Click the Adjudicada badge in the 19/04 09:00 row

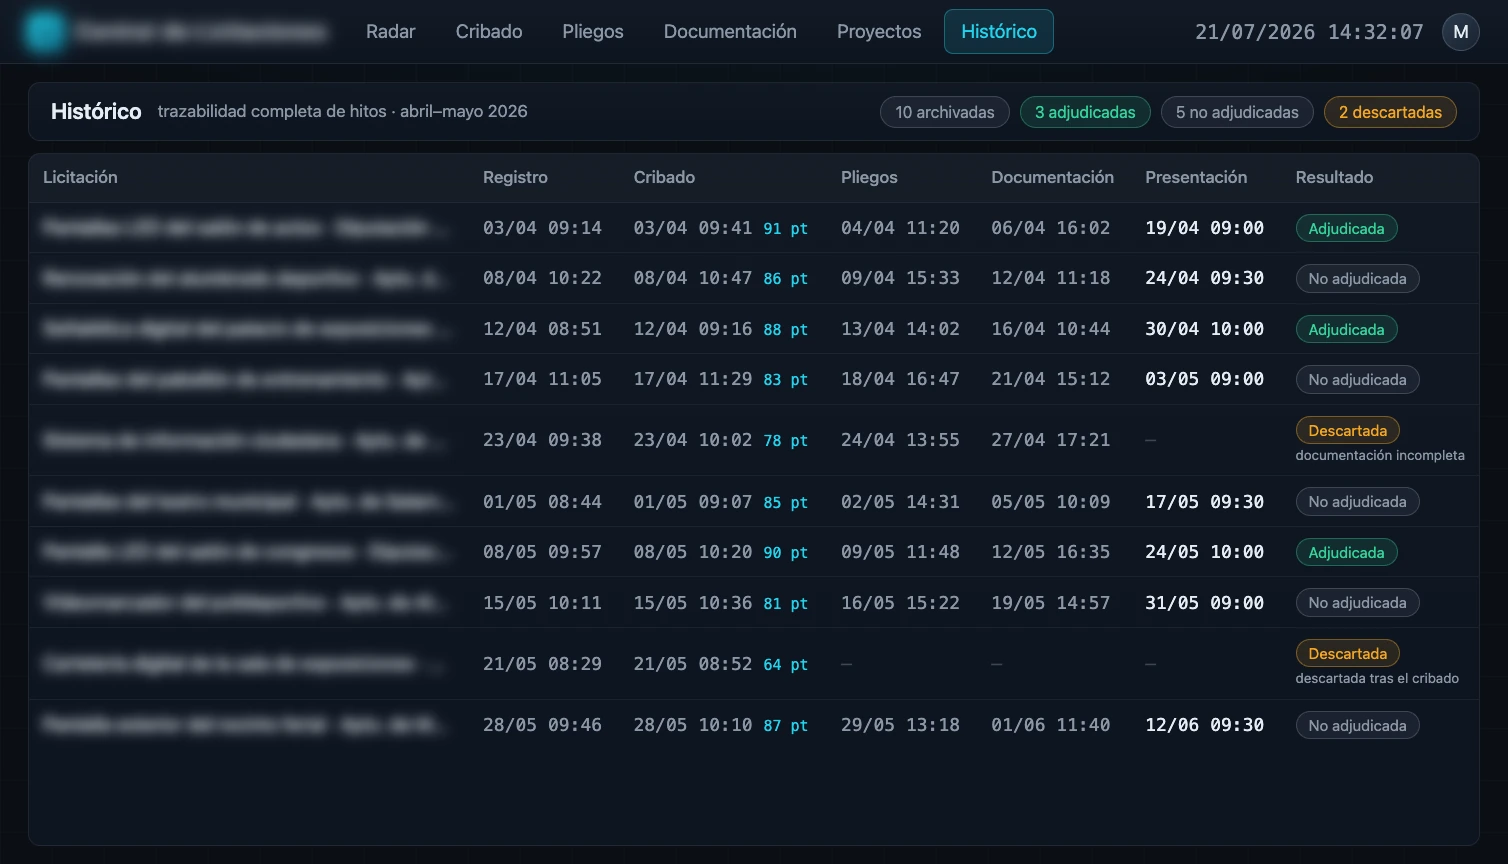point(1346,229)
